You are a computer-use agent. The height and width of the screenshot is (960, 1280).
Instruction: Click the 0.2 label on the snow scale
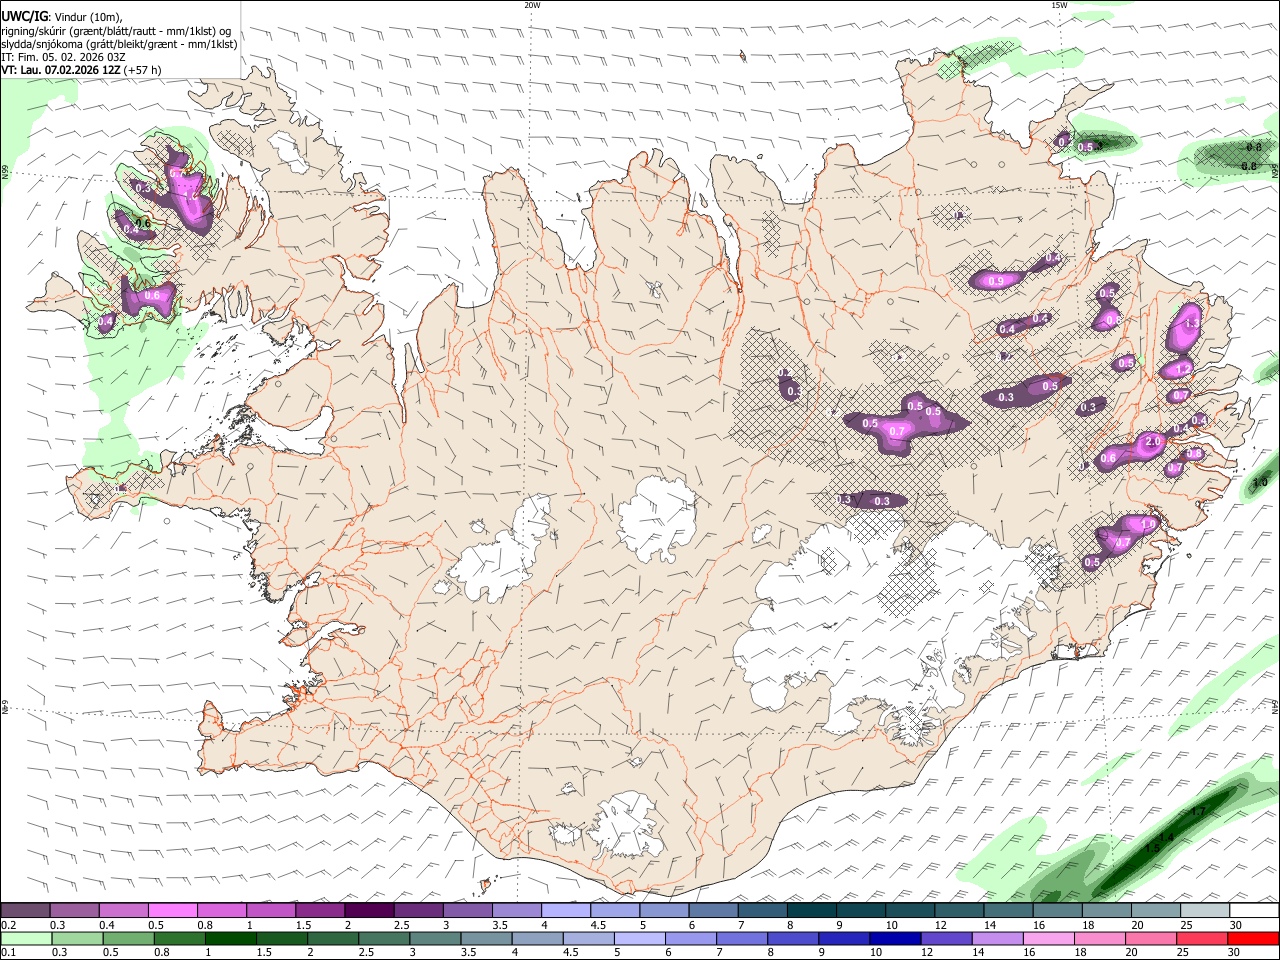[x=8, y=925]
